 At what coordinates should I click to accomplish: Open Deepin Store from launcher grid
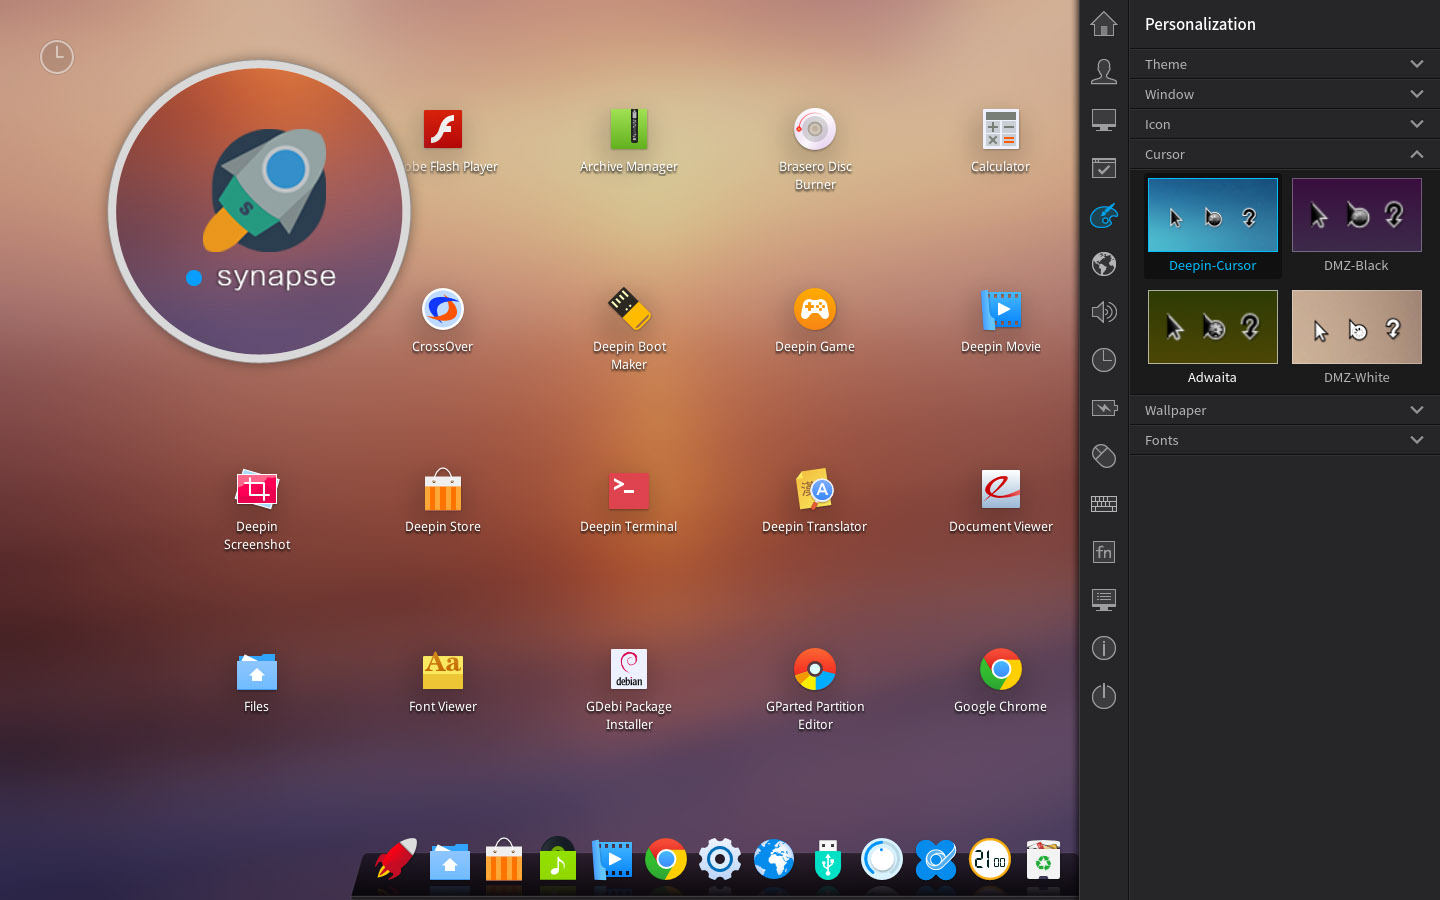point(443,489)
